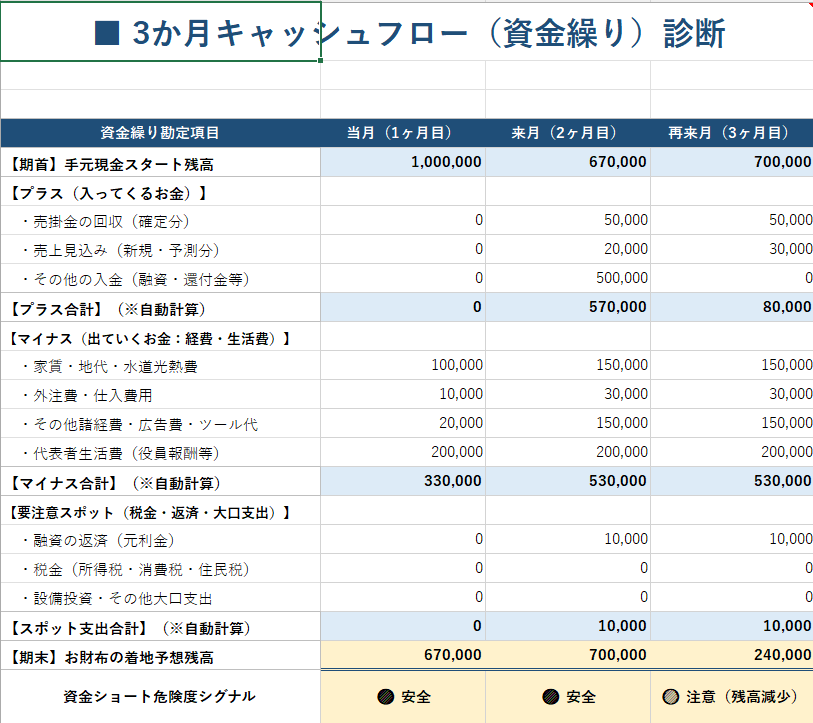Select the 1,000,000 starting balance cell
Screen dimensions: 813x723
[x=403, y=162]
